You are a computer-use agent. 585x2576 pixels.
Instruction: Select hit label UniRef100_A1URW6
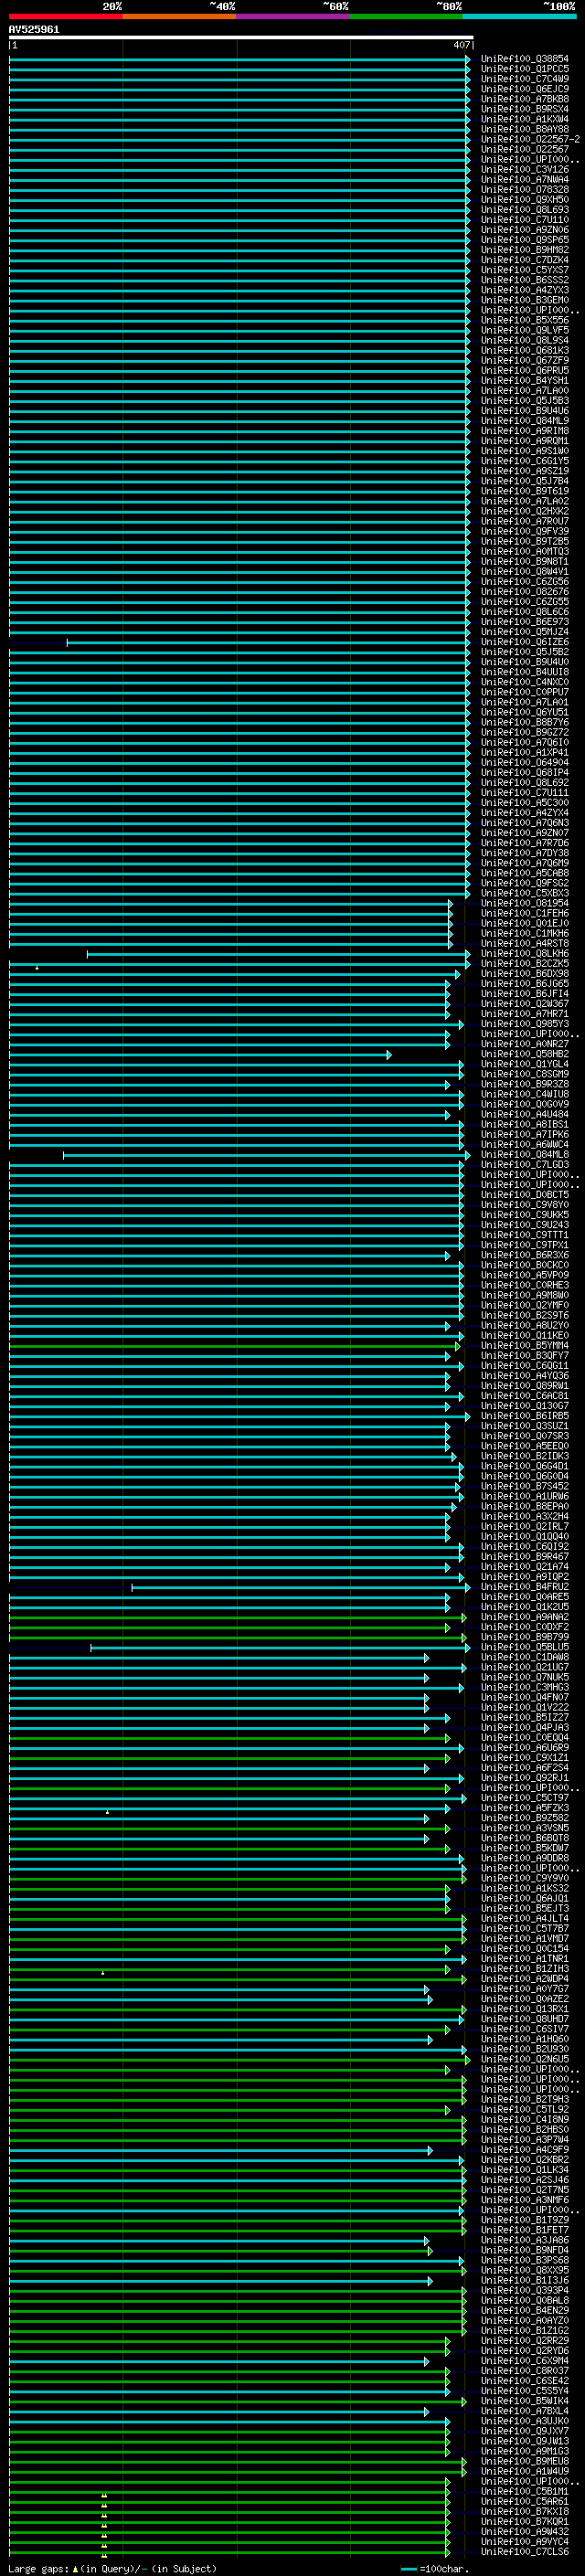[x=524, y=1497]
